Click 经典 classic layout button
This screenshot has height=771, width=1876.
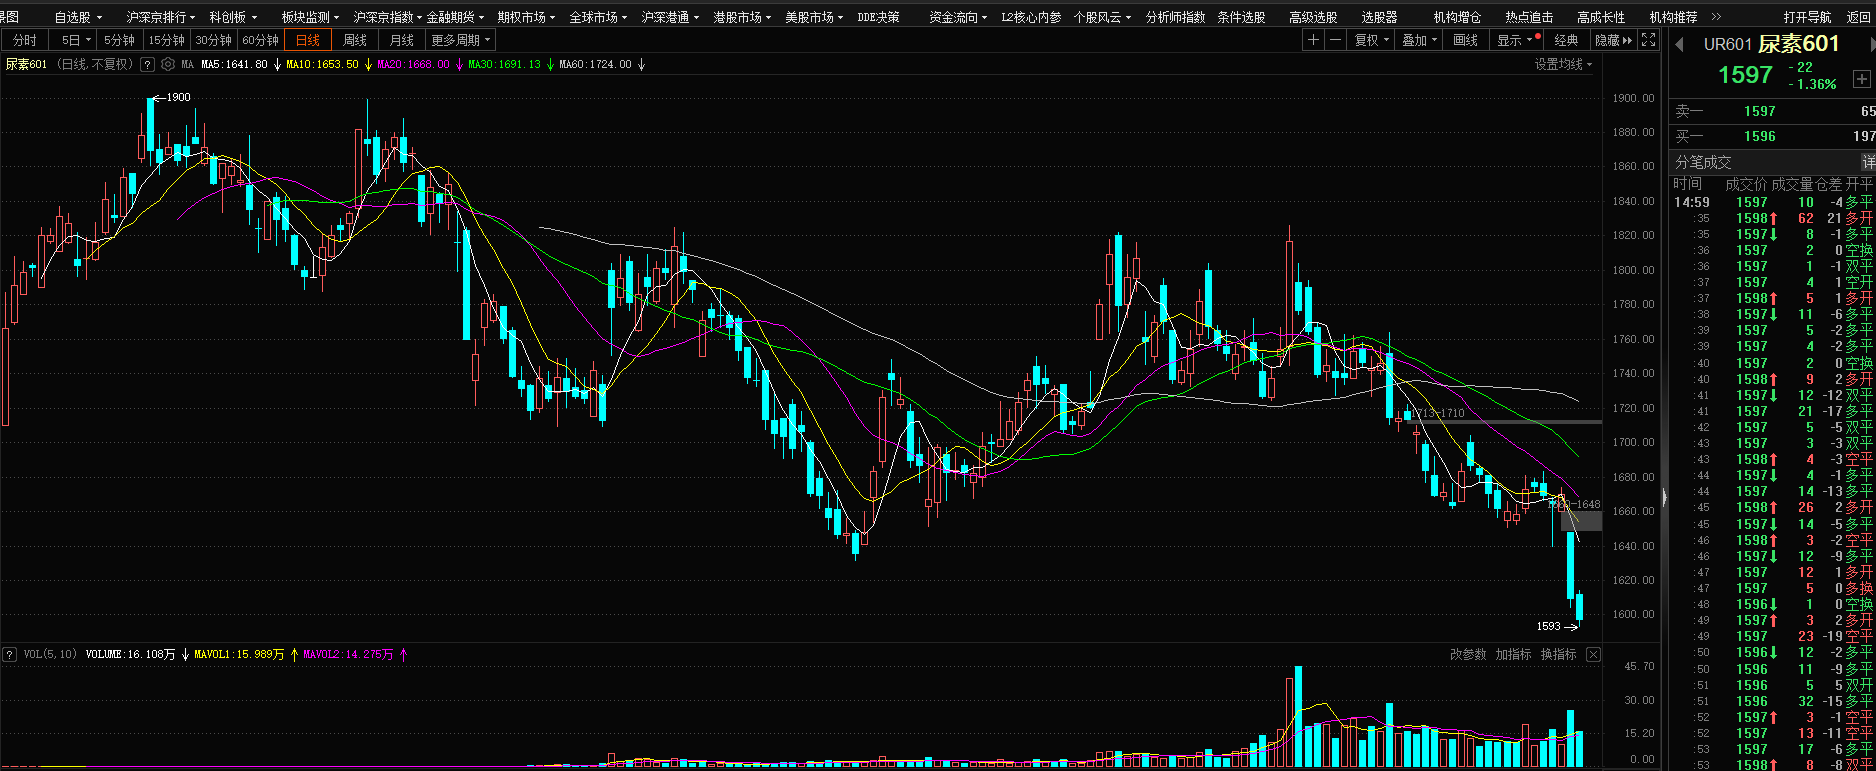click(x=1566, y=40)
